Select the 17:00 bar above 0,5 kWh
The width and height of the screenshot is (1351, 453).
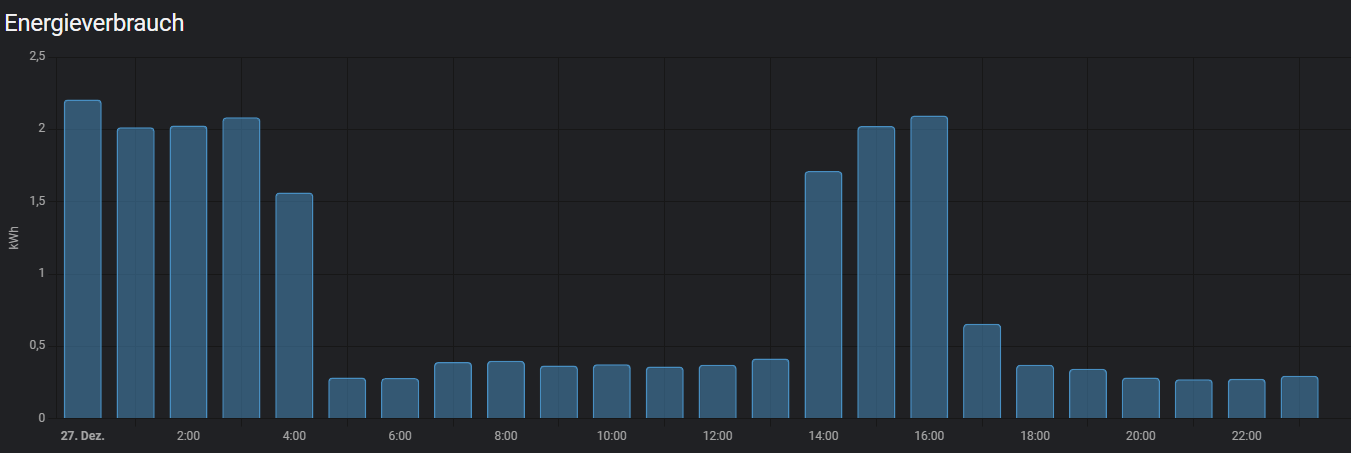pos(982,371)
